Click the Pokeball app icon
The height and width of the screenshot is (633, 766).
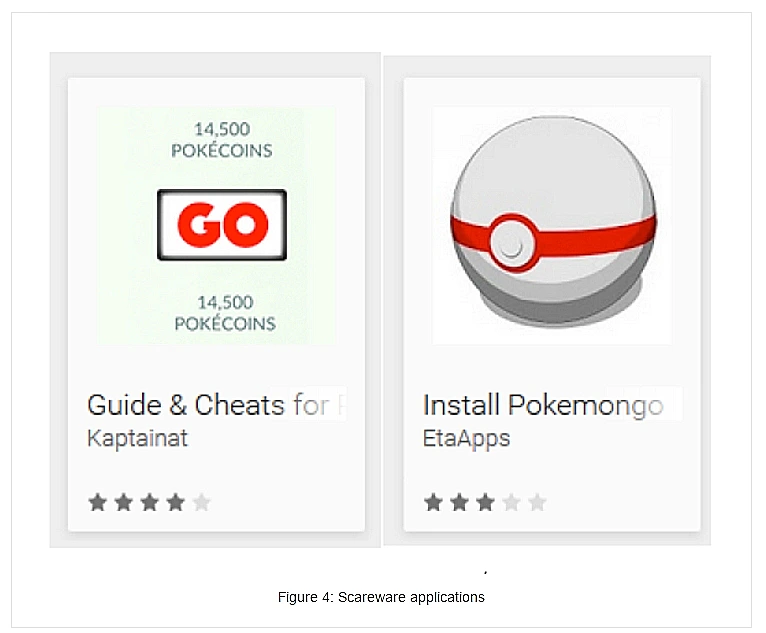(551, 226)
